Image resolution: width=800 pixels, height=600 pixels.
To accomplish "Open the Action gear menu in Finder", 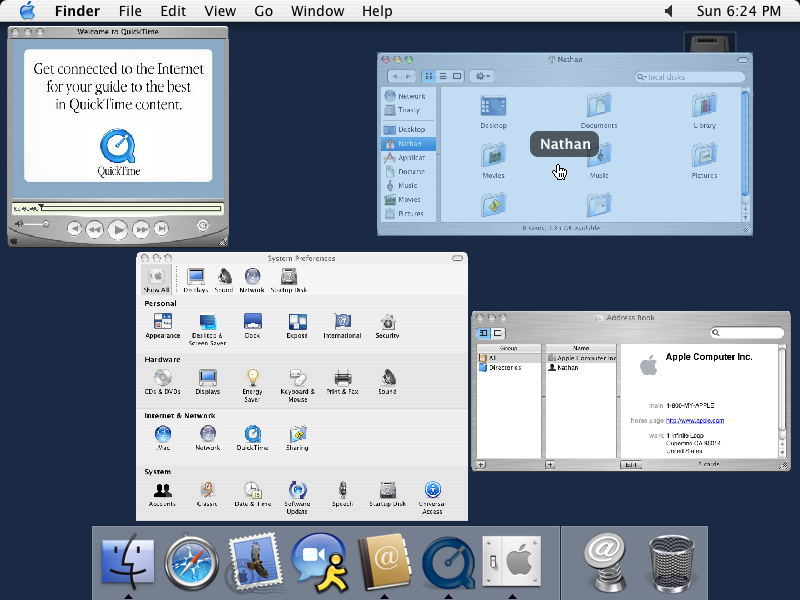I will coord(482,76).
